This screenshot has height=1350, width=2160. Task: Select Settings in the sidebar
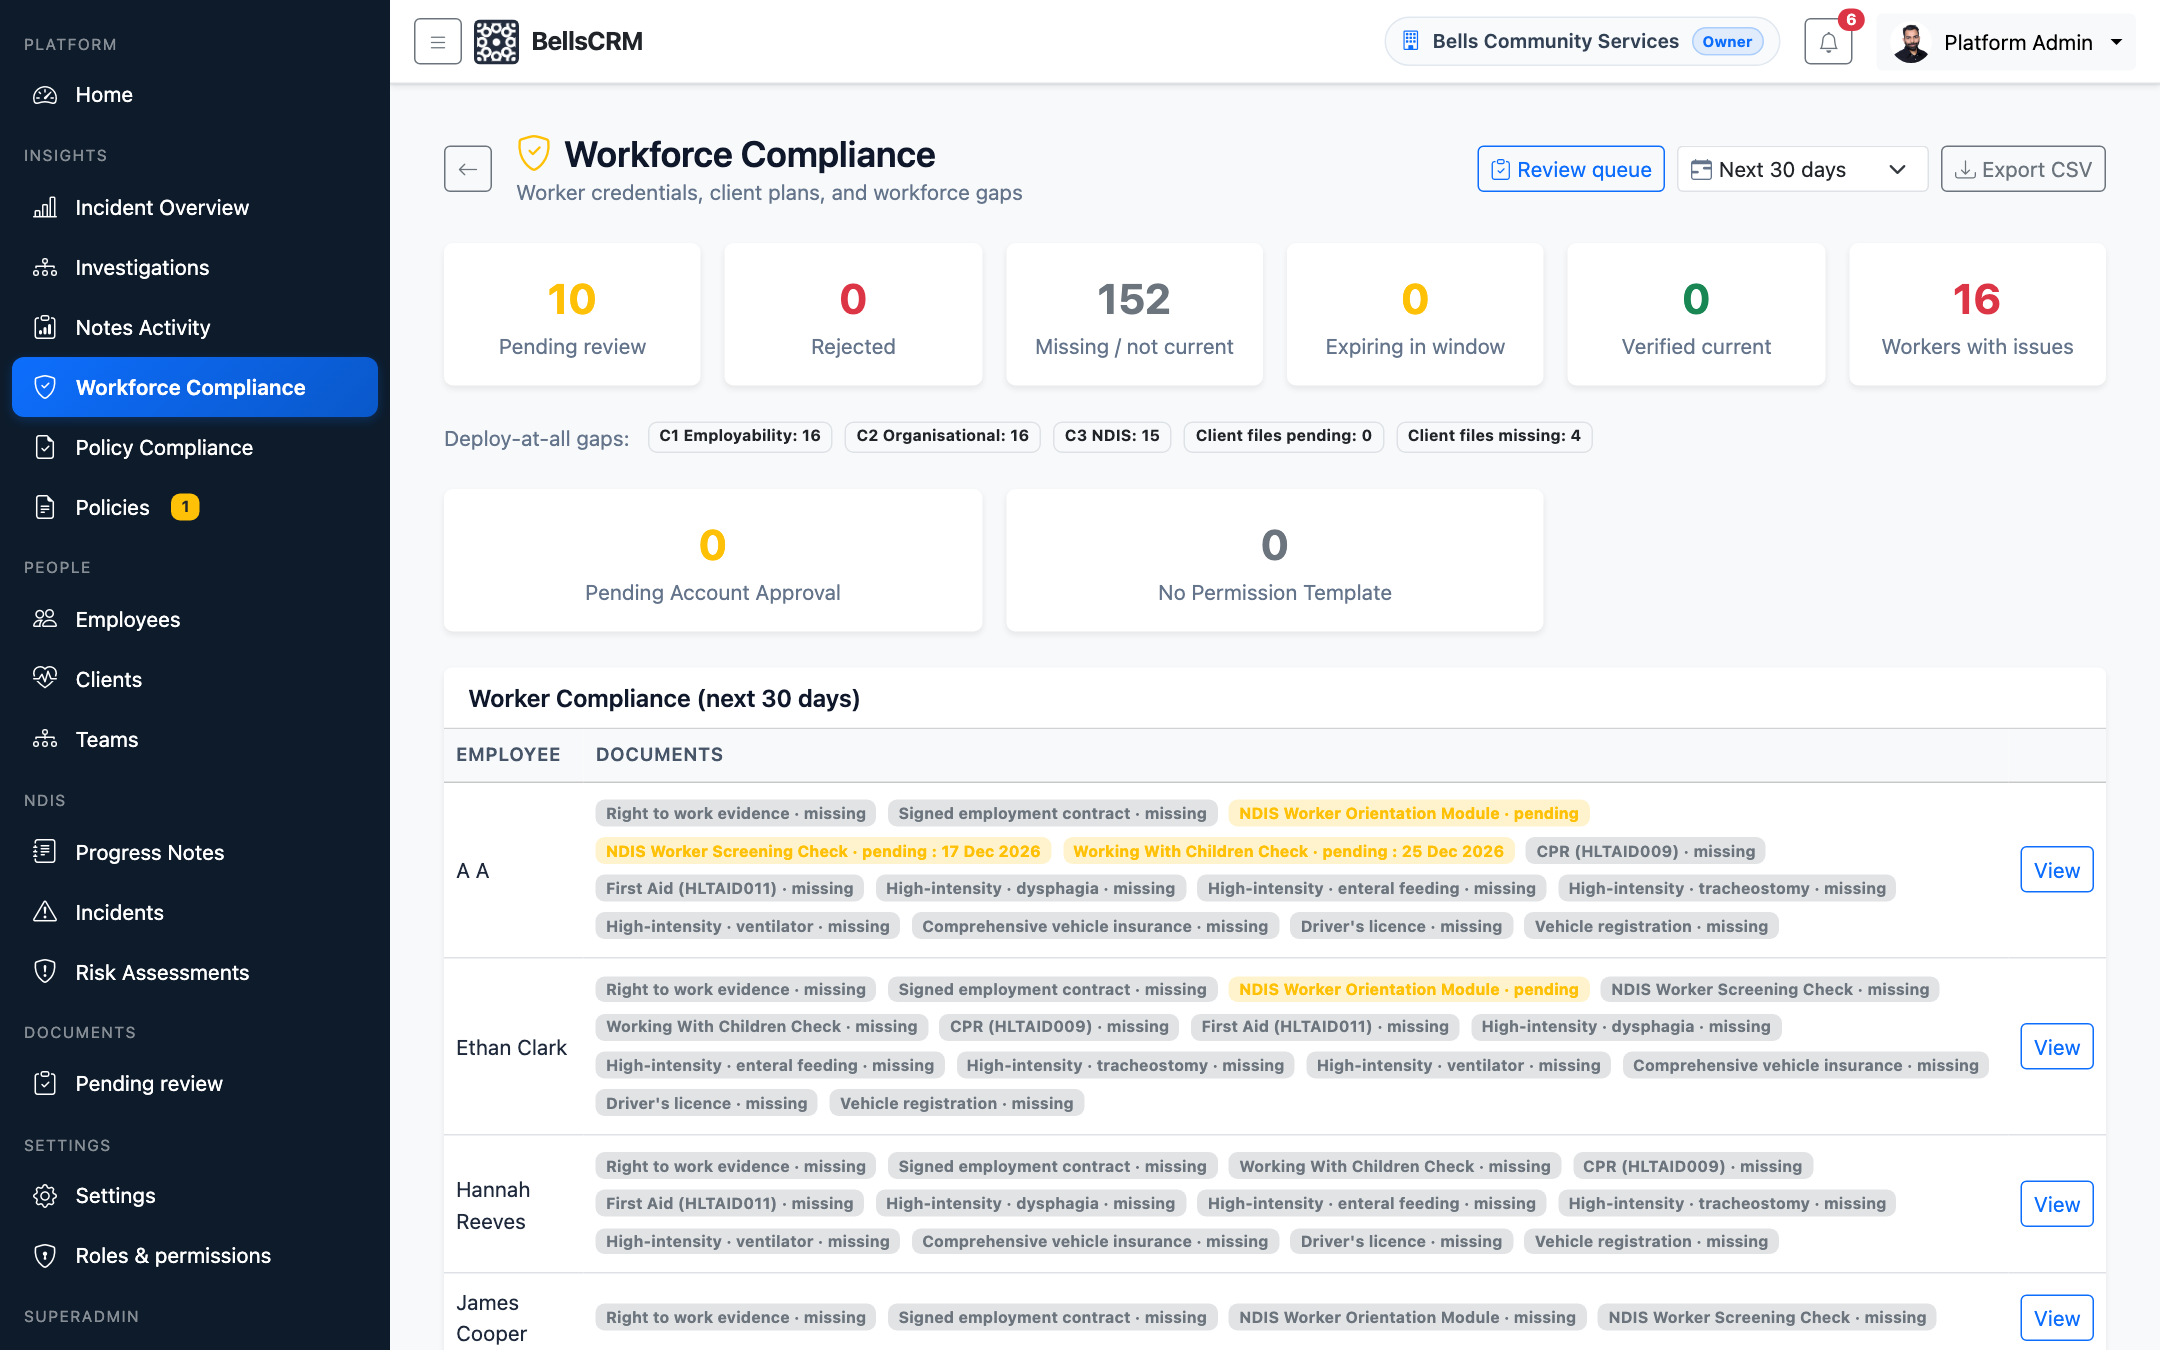195,1196
